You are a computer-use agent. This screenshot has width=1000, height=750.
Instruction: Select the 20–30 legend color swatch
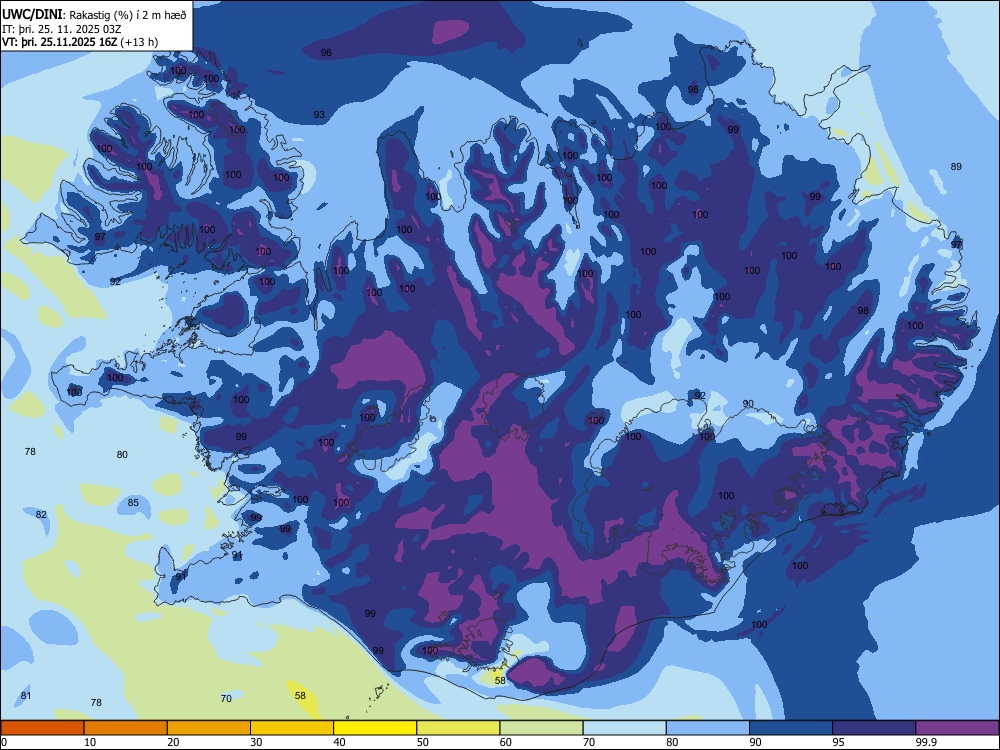tap(209, 728)
